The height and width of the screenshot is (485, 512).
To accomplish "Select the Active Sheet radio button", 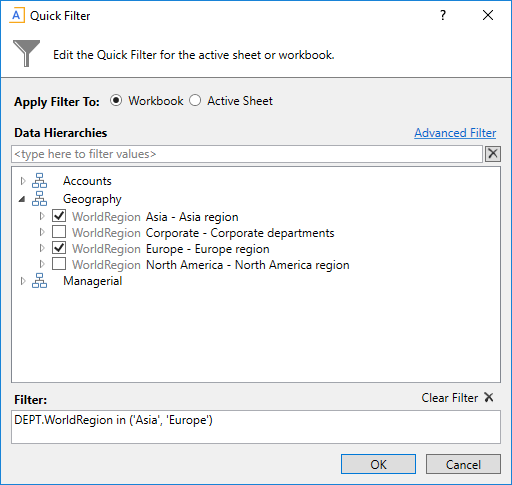I will [x=195, y=100].
